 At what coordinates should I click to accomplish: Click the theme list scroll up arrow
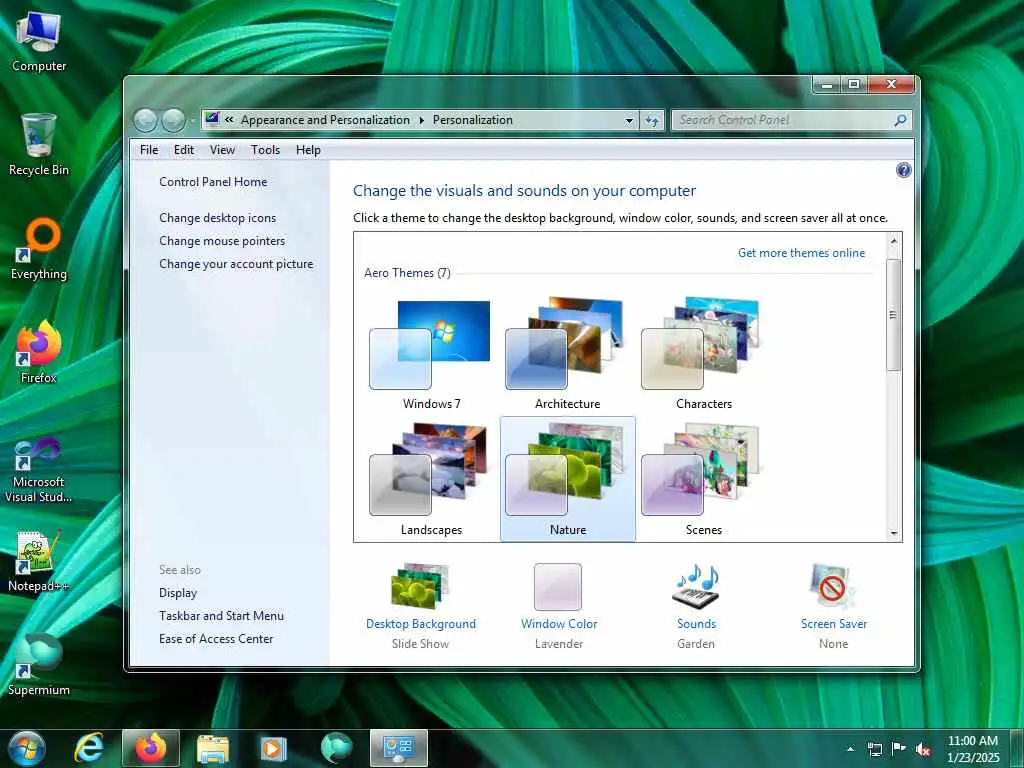(893, 241)
